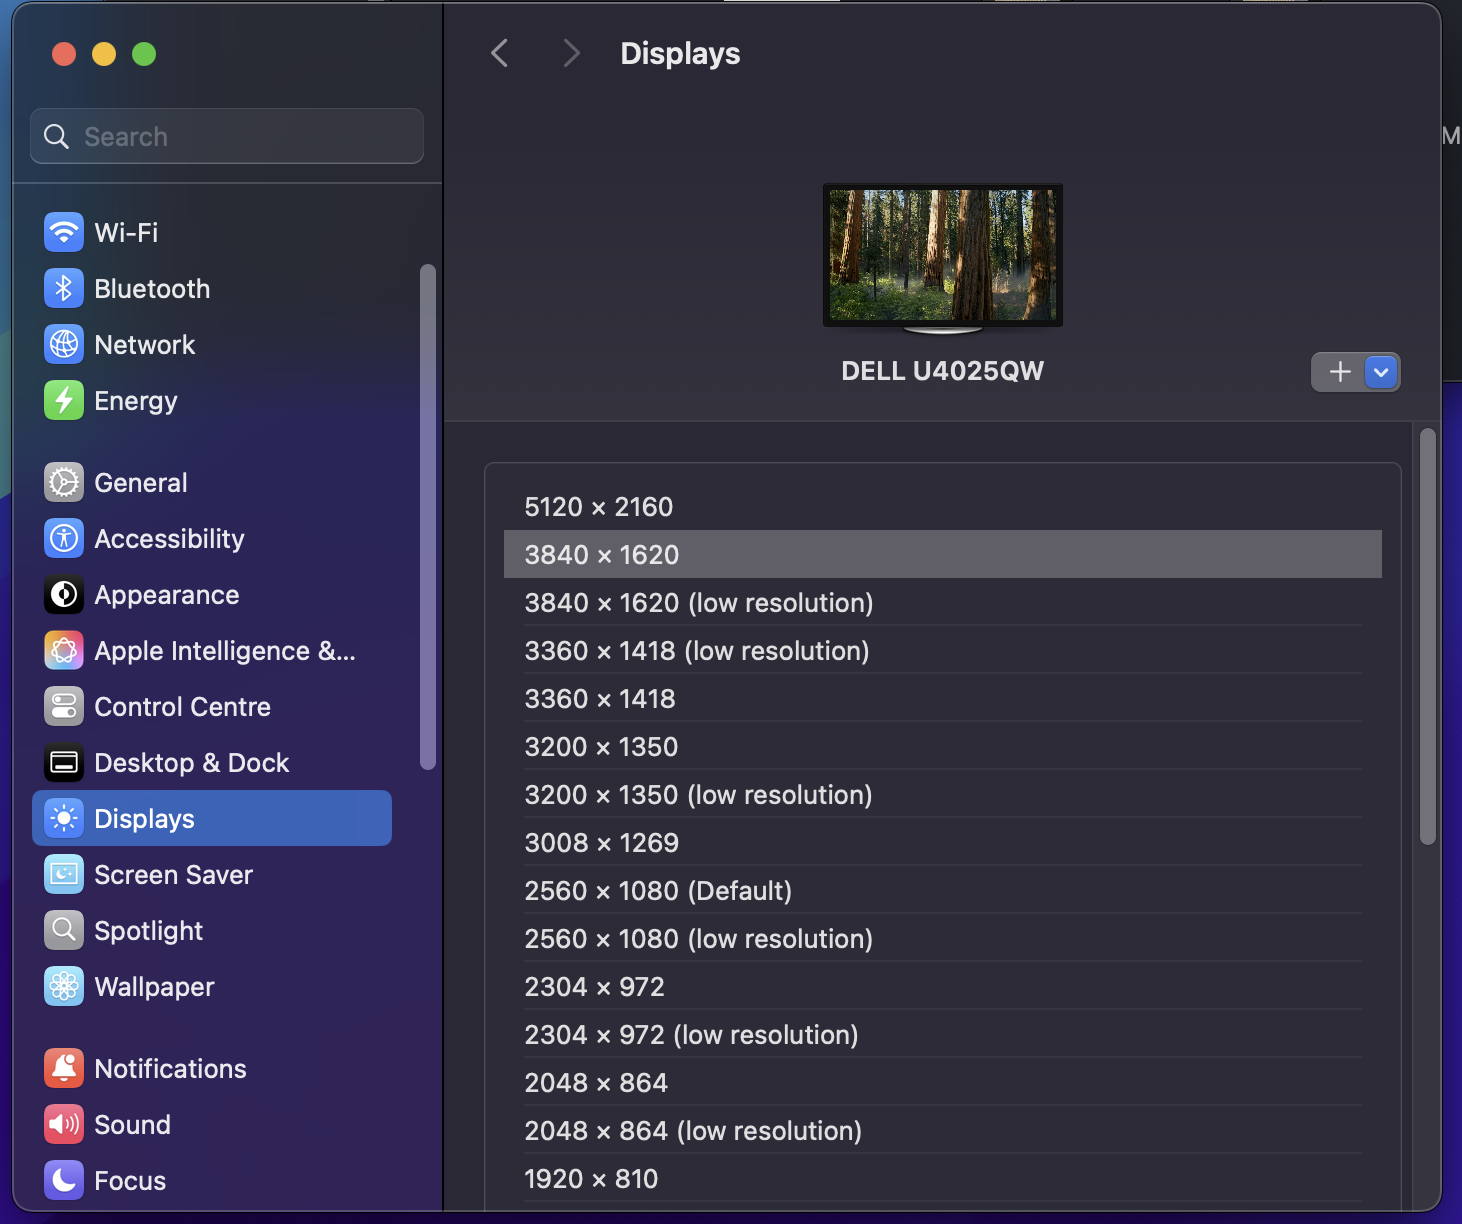Image resolution: width=1462 pixels, height=1224 pixels.
Task: Open Accessibility settings label
Action: (x=169, y=539)
